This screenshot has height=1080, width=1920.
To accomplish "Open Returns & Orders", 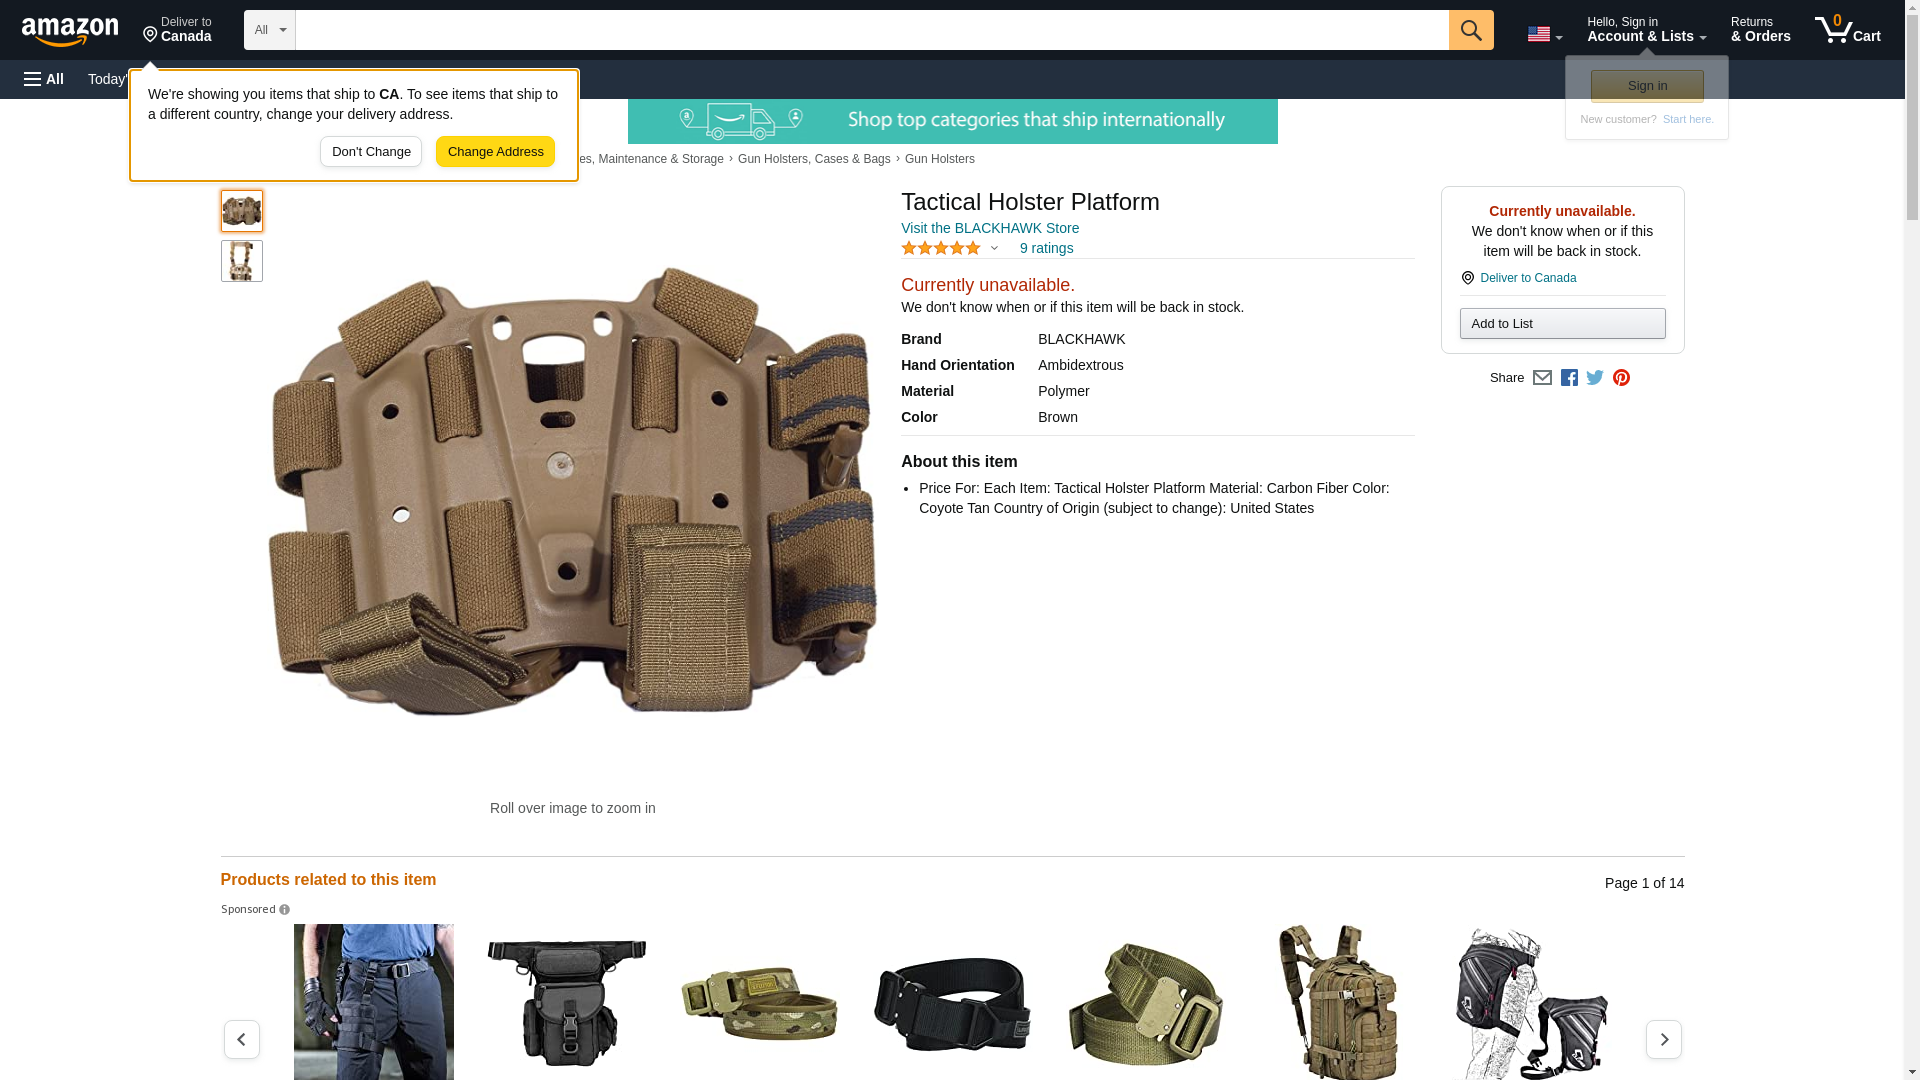I will (1760, 30).
